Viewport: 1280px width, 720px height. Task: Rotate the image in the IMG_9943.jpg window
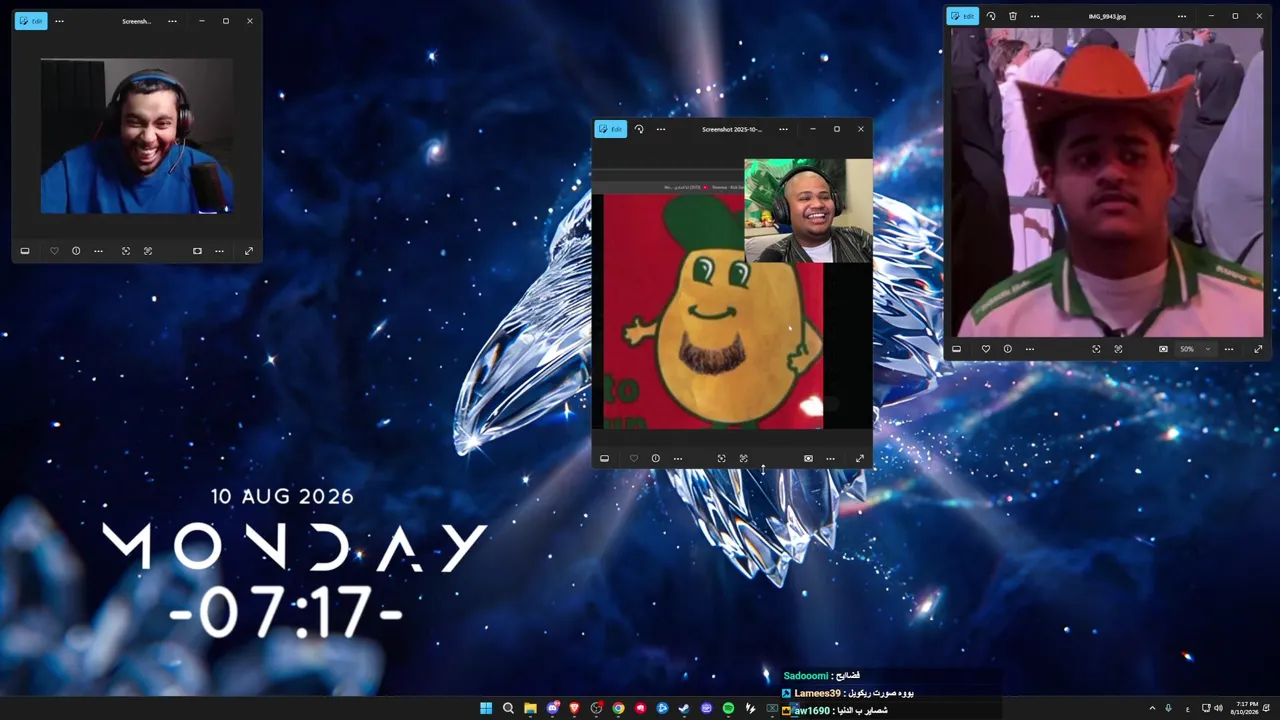point(991,16)
